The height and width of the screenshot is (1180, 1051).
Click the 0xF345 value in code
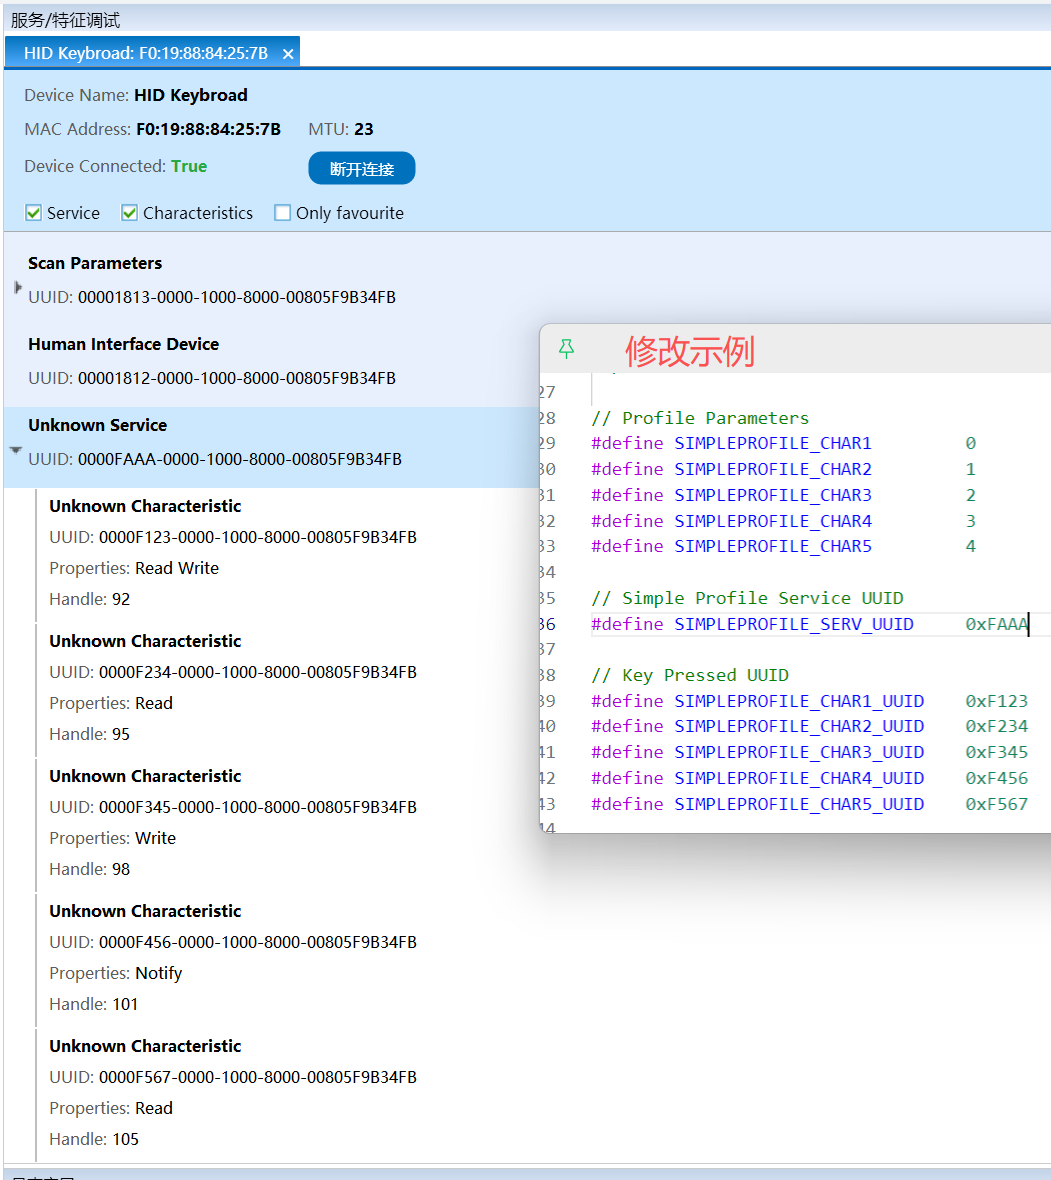997,753
